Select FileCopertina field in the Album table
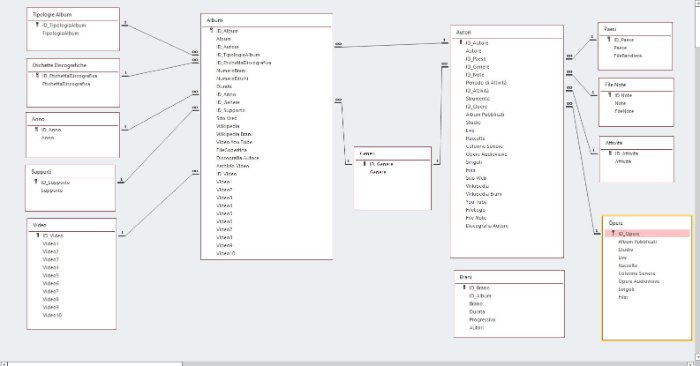Image resolution: width=700 pixels, height=366 pixels. (x=231, y=150)
